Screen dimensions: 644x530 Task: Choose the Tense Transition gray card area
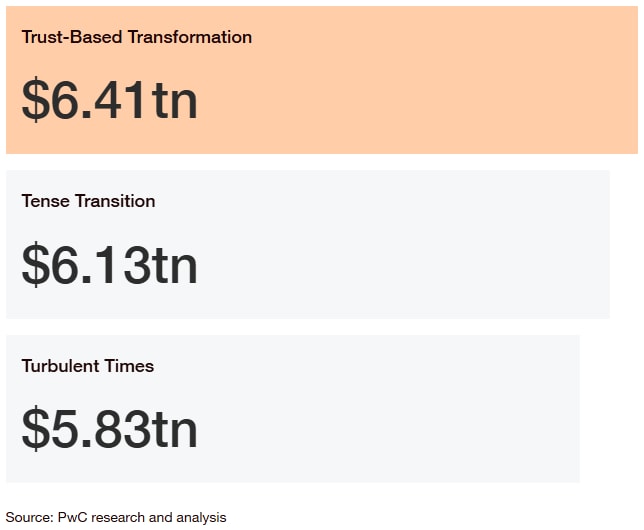click(308, 244)
